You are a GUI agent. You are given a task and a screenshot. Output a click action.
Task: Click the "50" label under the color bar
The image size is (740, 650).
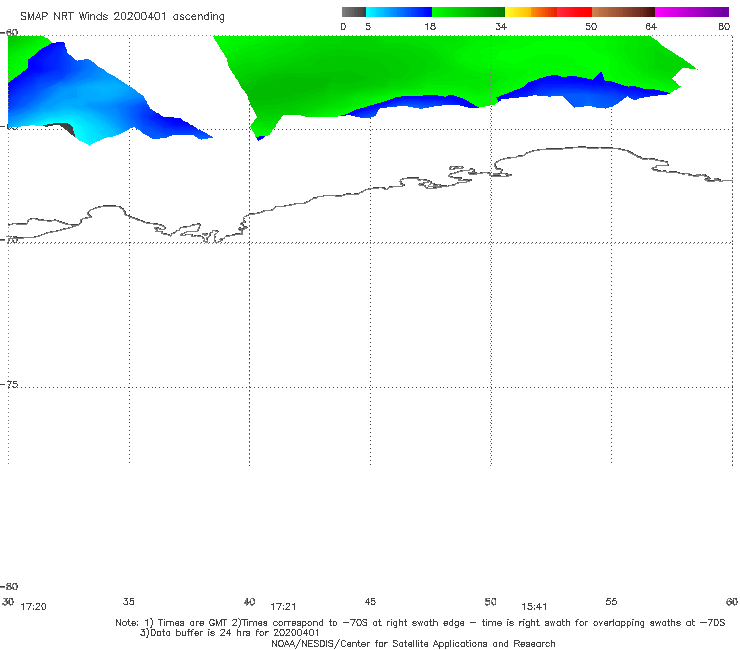click(591, 26)
